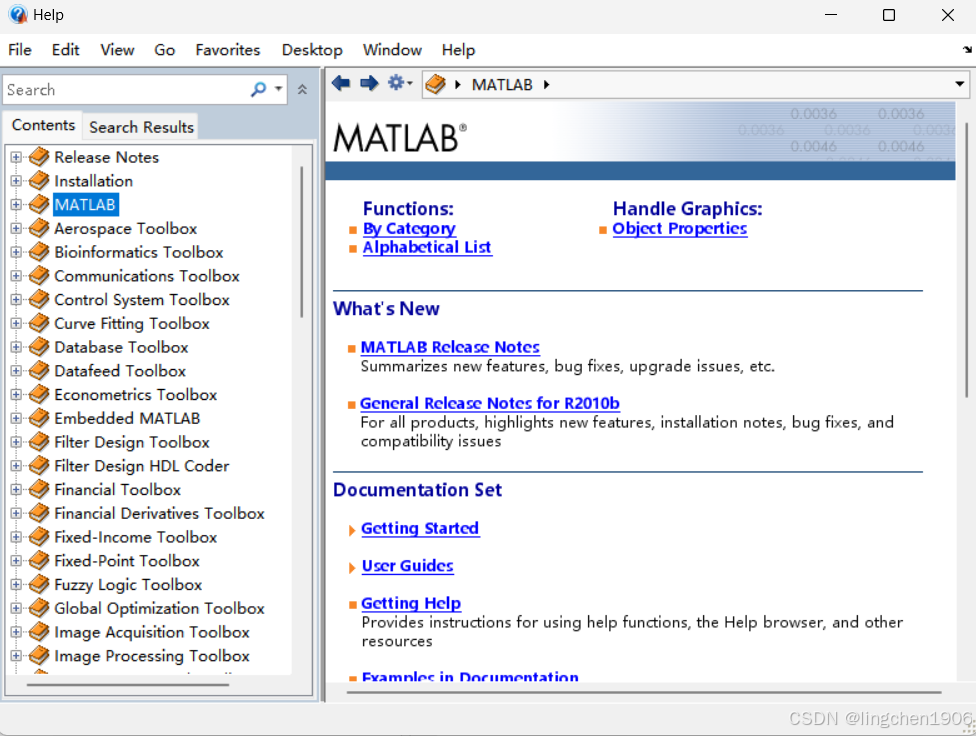The image size is (976, 736).
Task: Click the Filter Design Toolbox book icon
Action: 39,441
